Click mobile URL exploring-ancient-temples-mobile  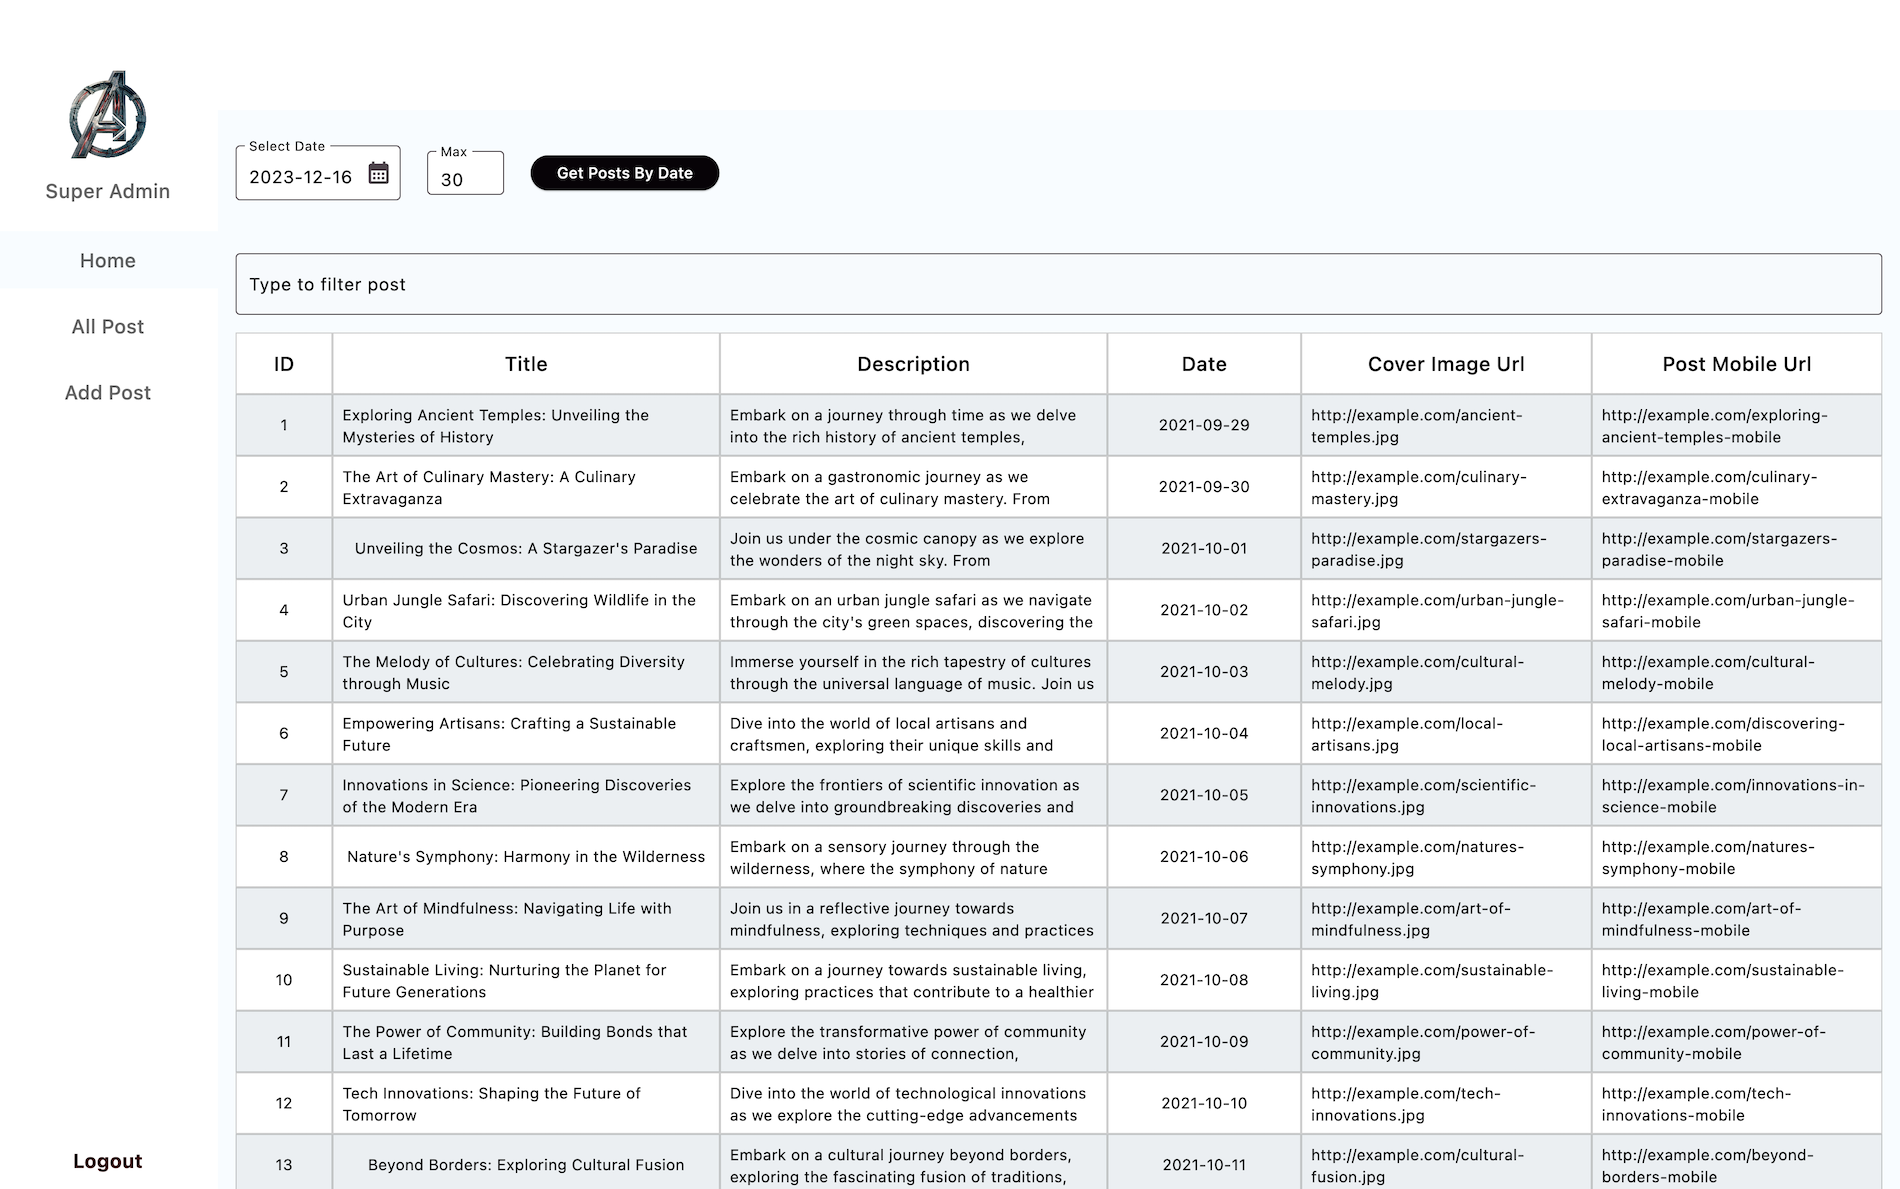tap(1715, 426)
